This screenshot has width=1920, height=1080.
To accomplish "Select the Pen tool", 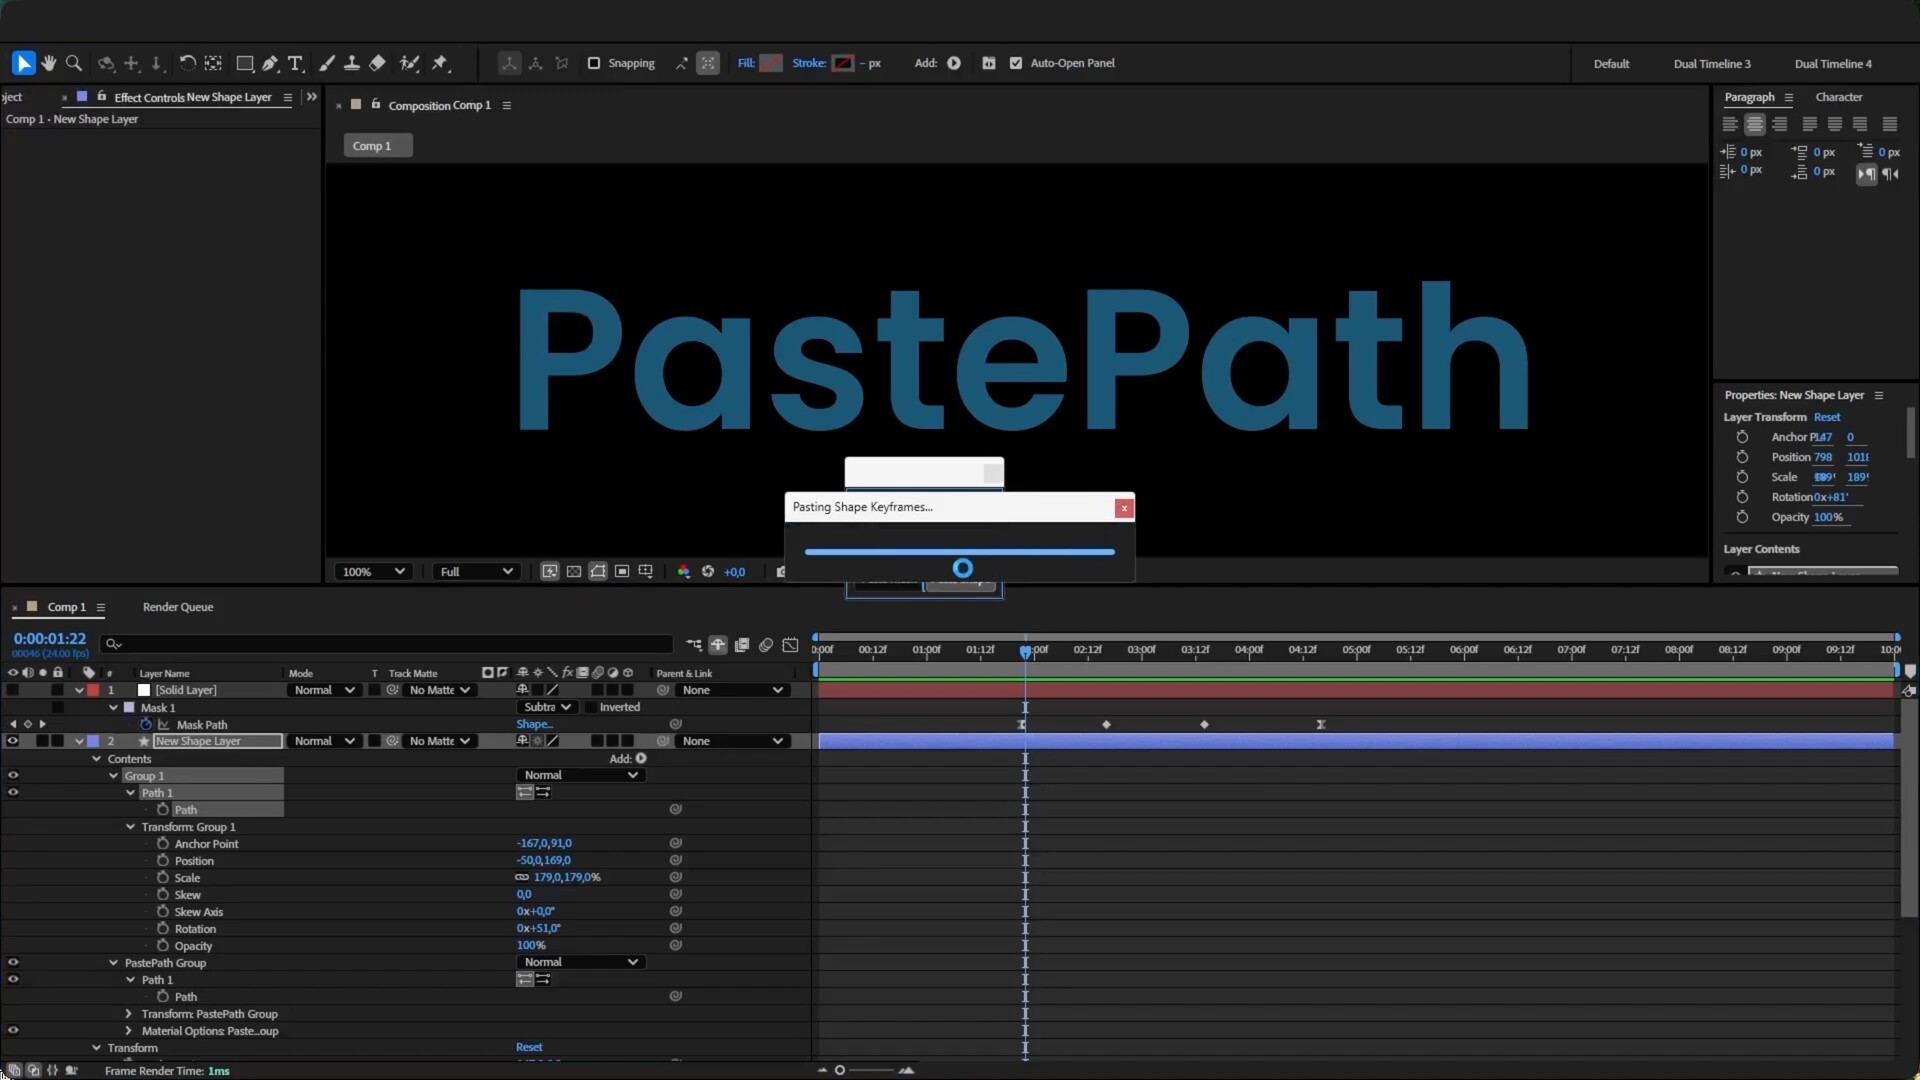I will [x=270, y=63].
